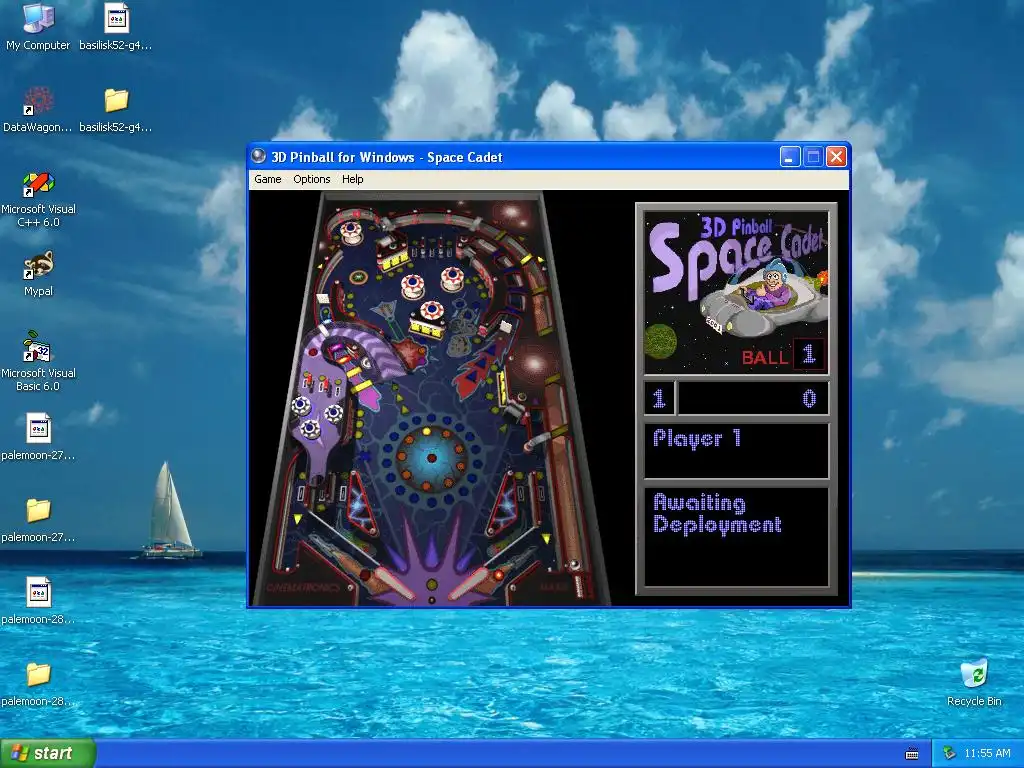1024x768 pixels.
Task: Click the "Player 1" text in the info panel
Action: point(697,439)
